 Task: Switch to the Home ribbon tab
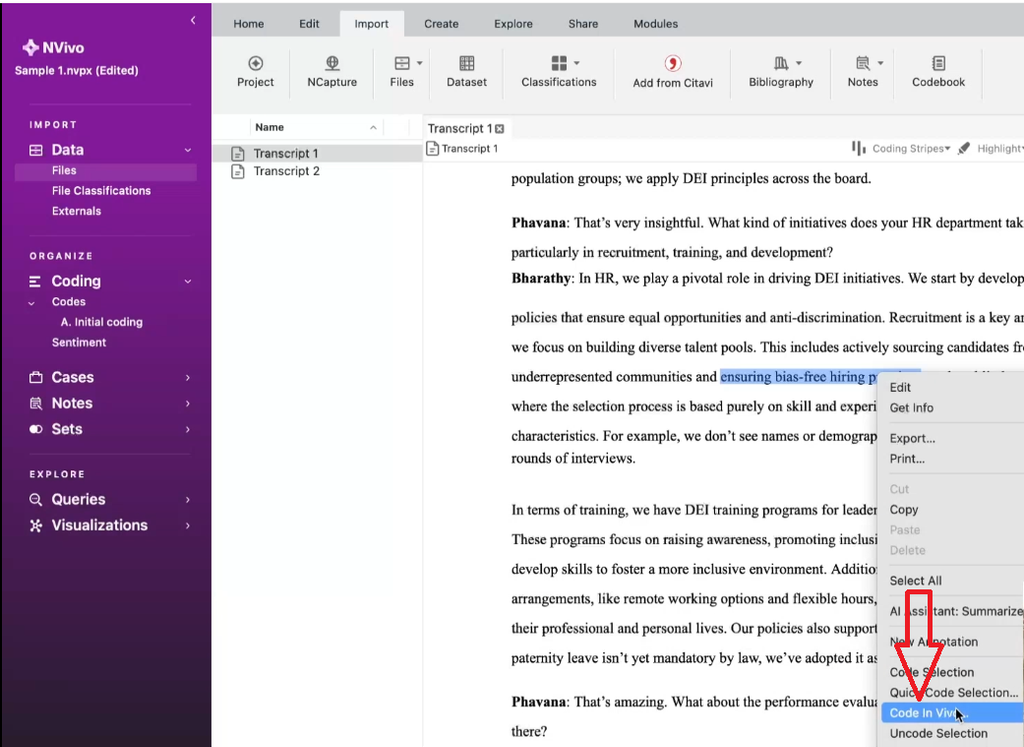(249, 24)
